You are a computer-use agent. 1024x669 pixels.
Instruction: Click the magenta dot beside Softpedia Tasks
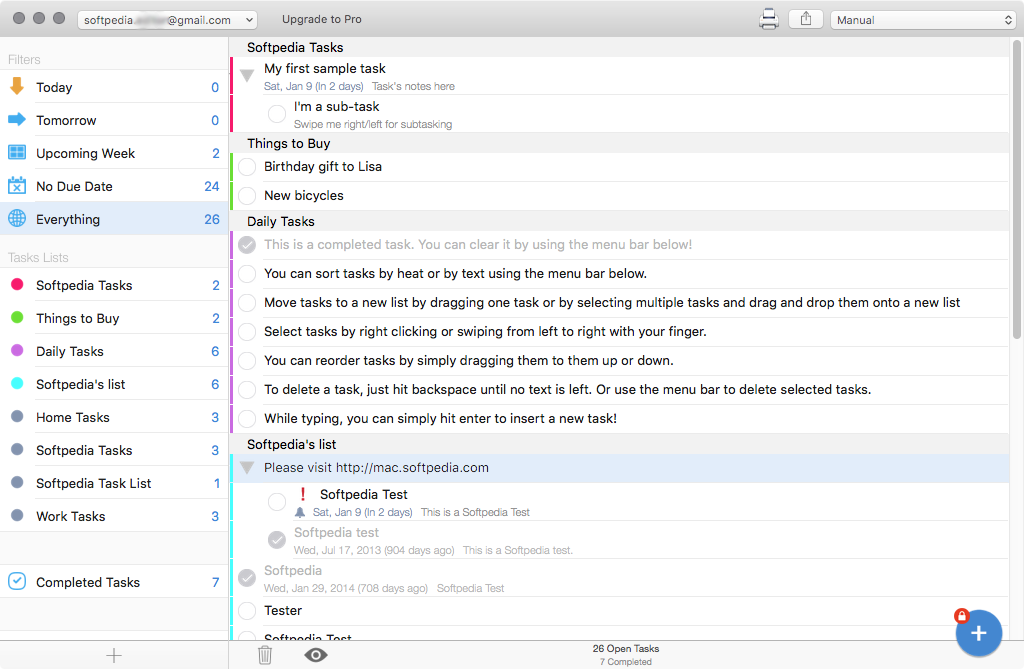(x=18, y=284)
